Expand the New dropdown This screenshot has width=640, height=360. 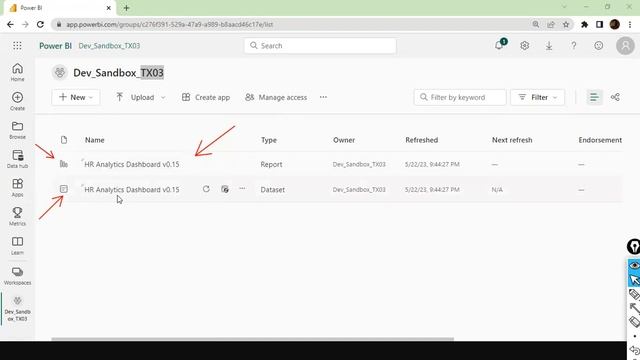click(x=76, y=97)
